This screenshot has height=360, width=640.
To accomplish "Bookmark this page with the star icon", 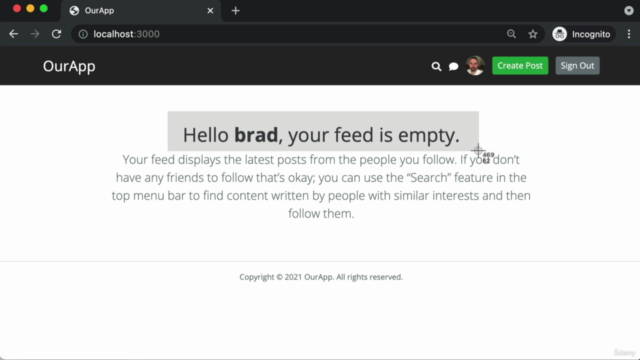I will pyautogui.click(x=533, y=34).
